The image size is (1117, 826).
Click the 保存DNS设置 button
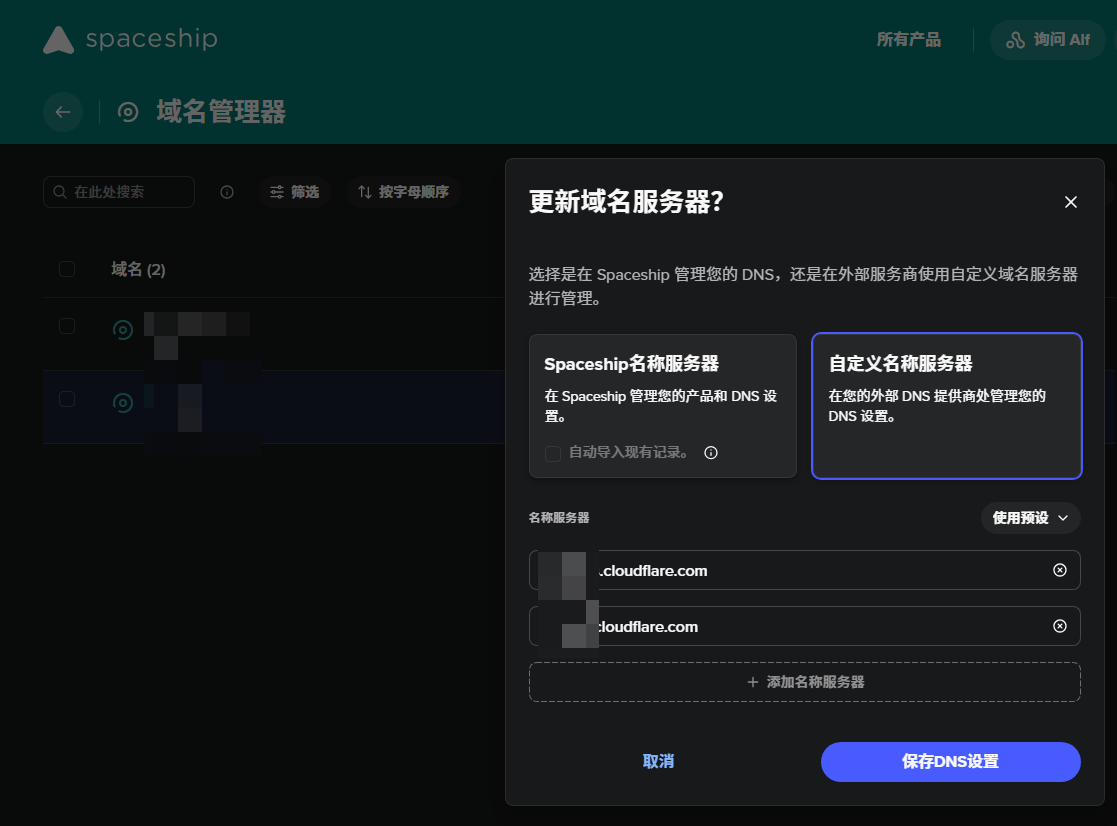tap(950, 762)
